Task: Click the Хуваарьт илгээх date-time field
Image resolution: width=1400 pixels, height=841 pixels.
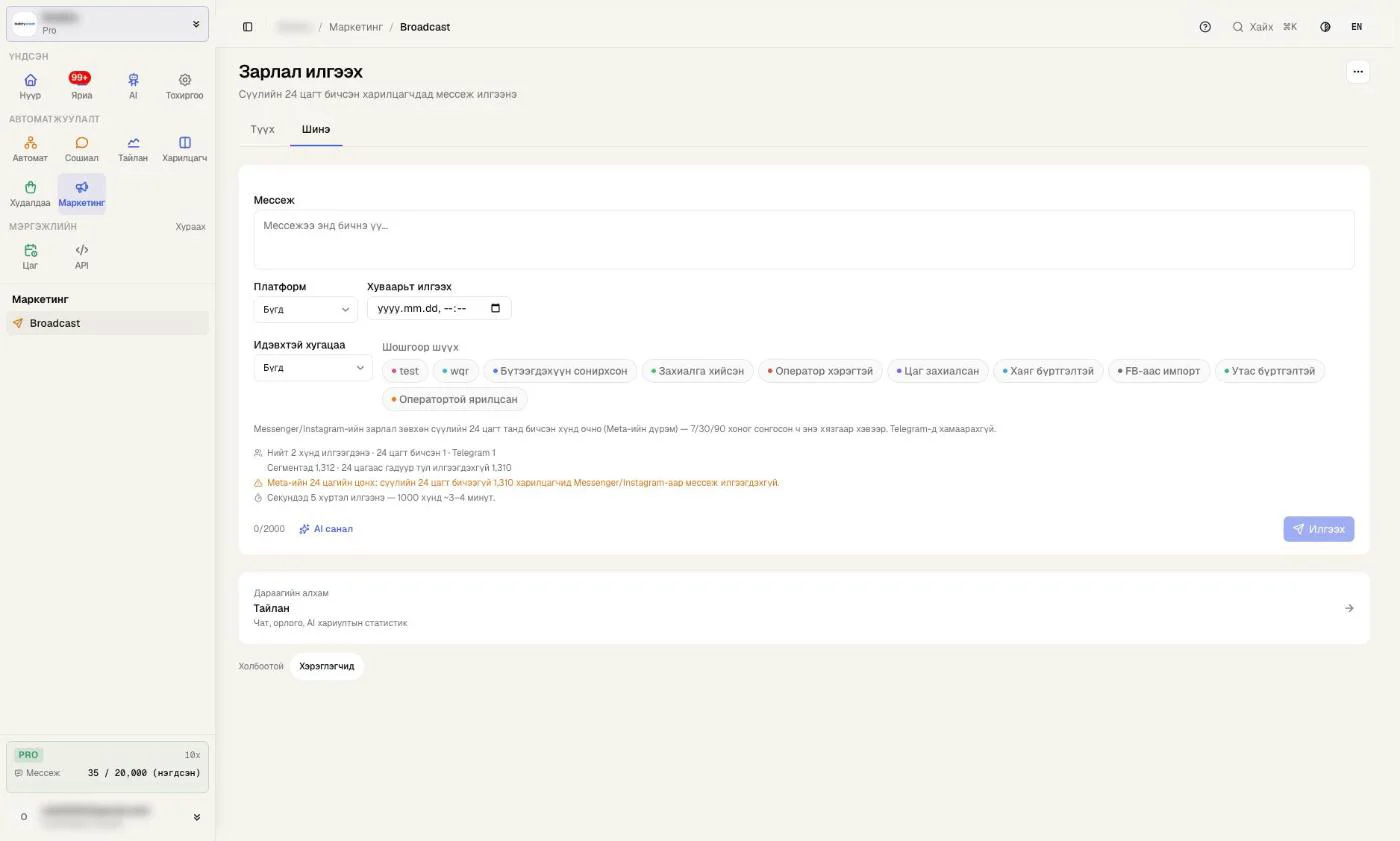Action: point(439,308)
